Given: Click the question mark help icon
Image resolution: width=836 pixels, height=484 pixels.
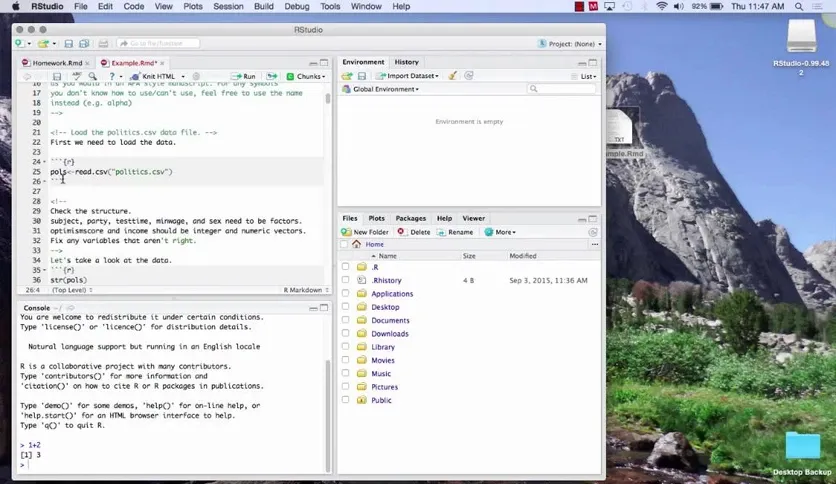Looking at the screenshot, I should (111, 76).
